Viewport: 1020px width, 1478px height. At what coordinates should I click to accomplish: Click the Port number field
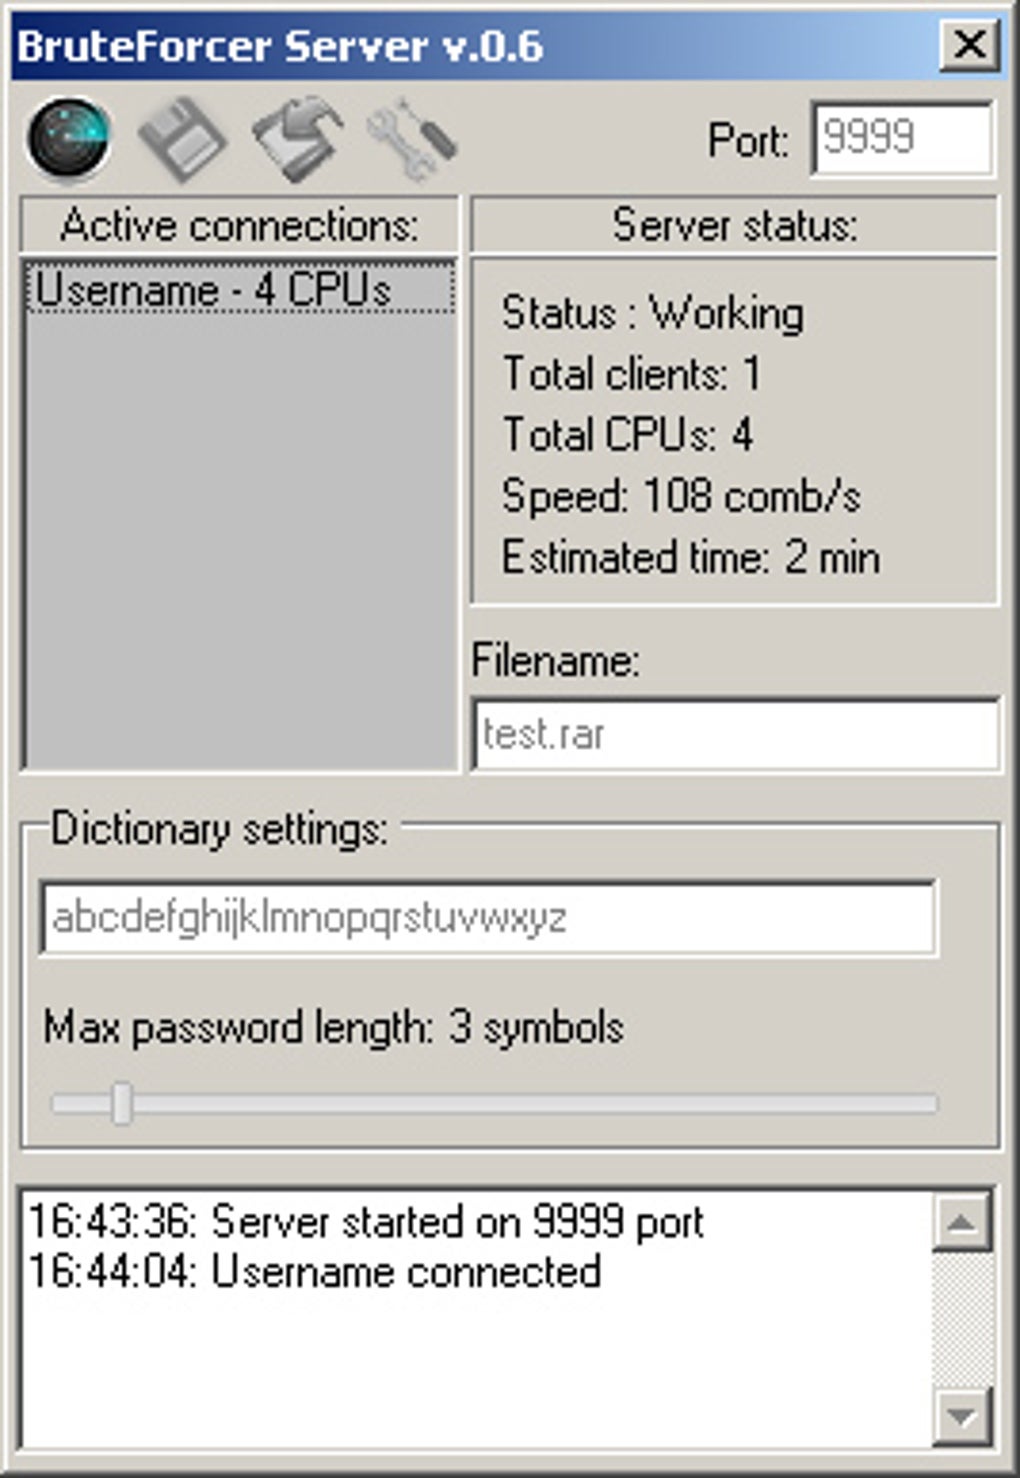(x=901, y=138)
